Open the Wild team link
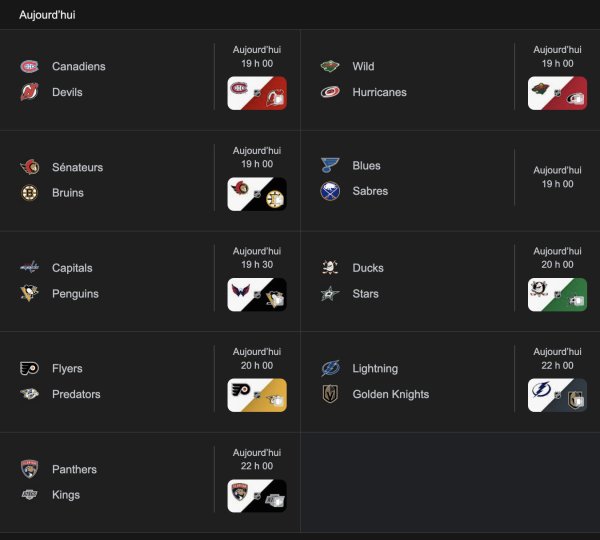 [x=363, y=67]
